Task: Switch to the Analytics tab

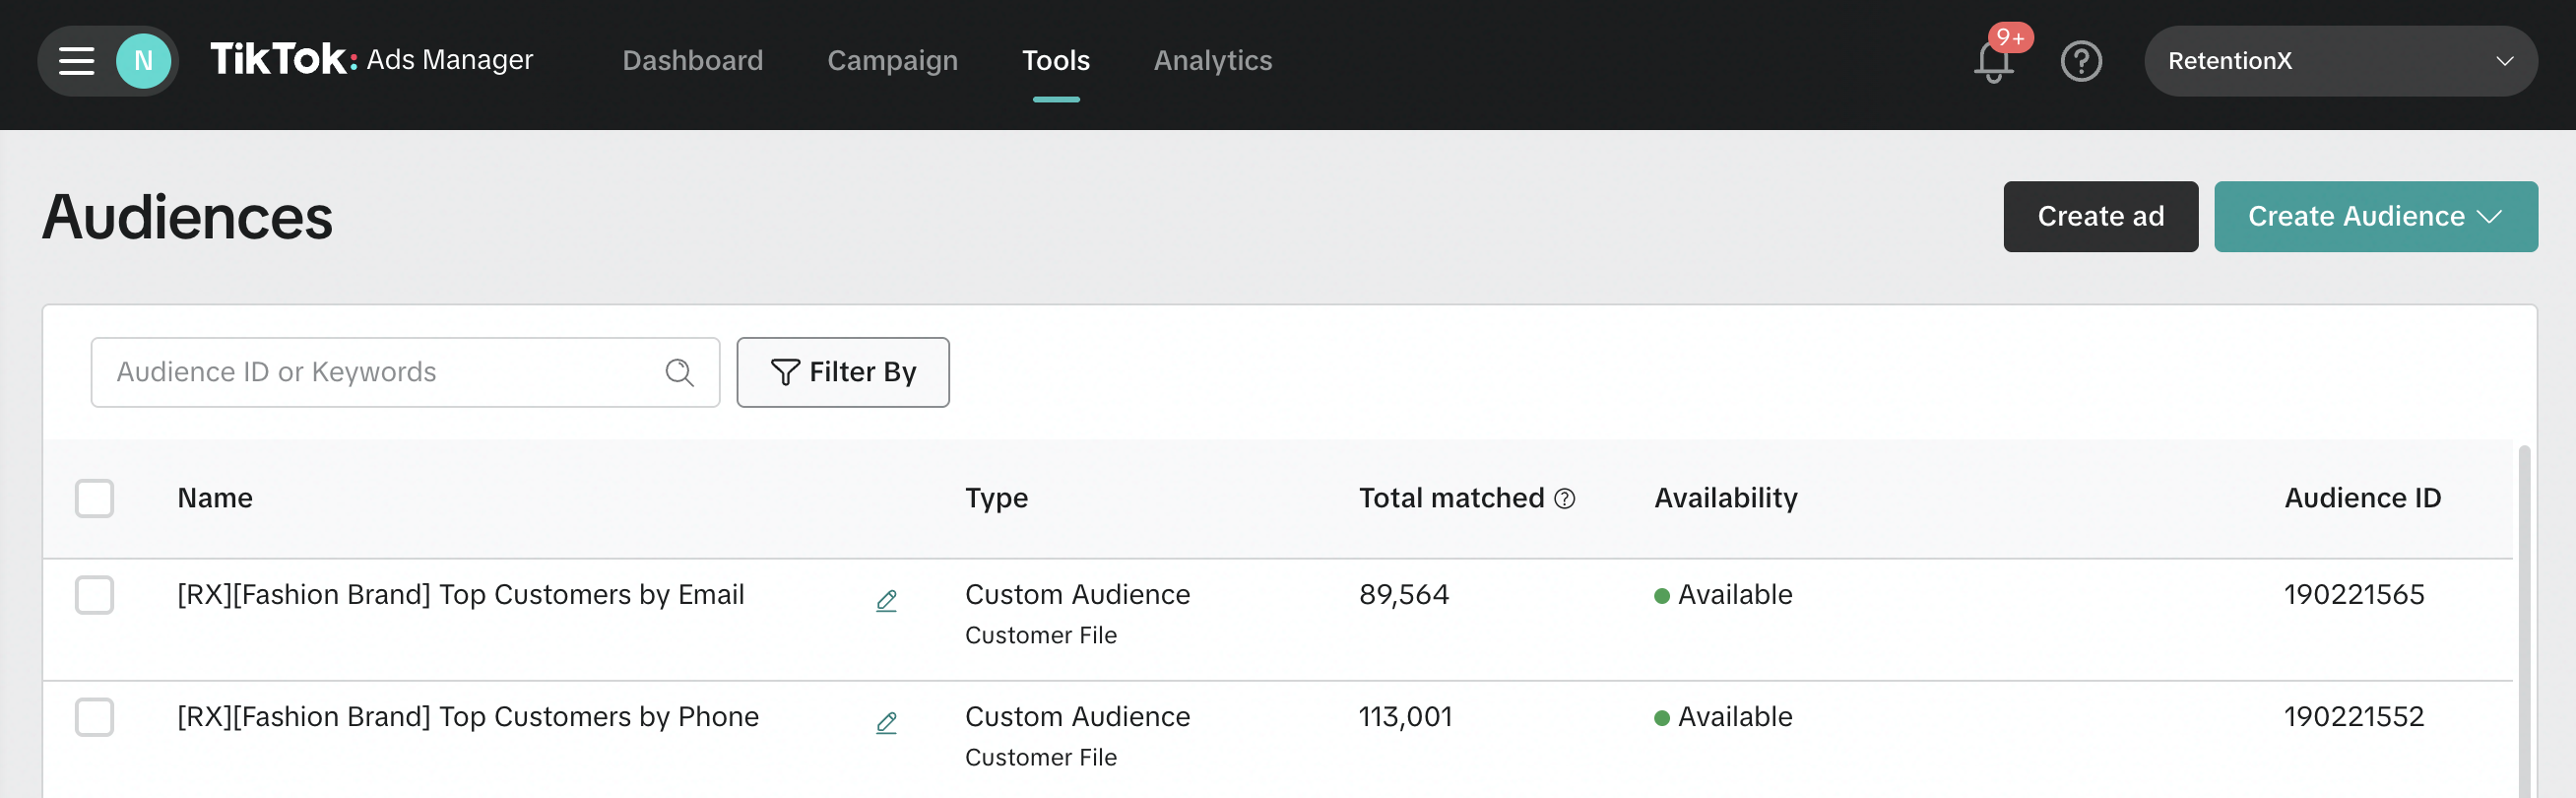Action: coord(1213,61)
